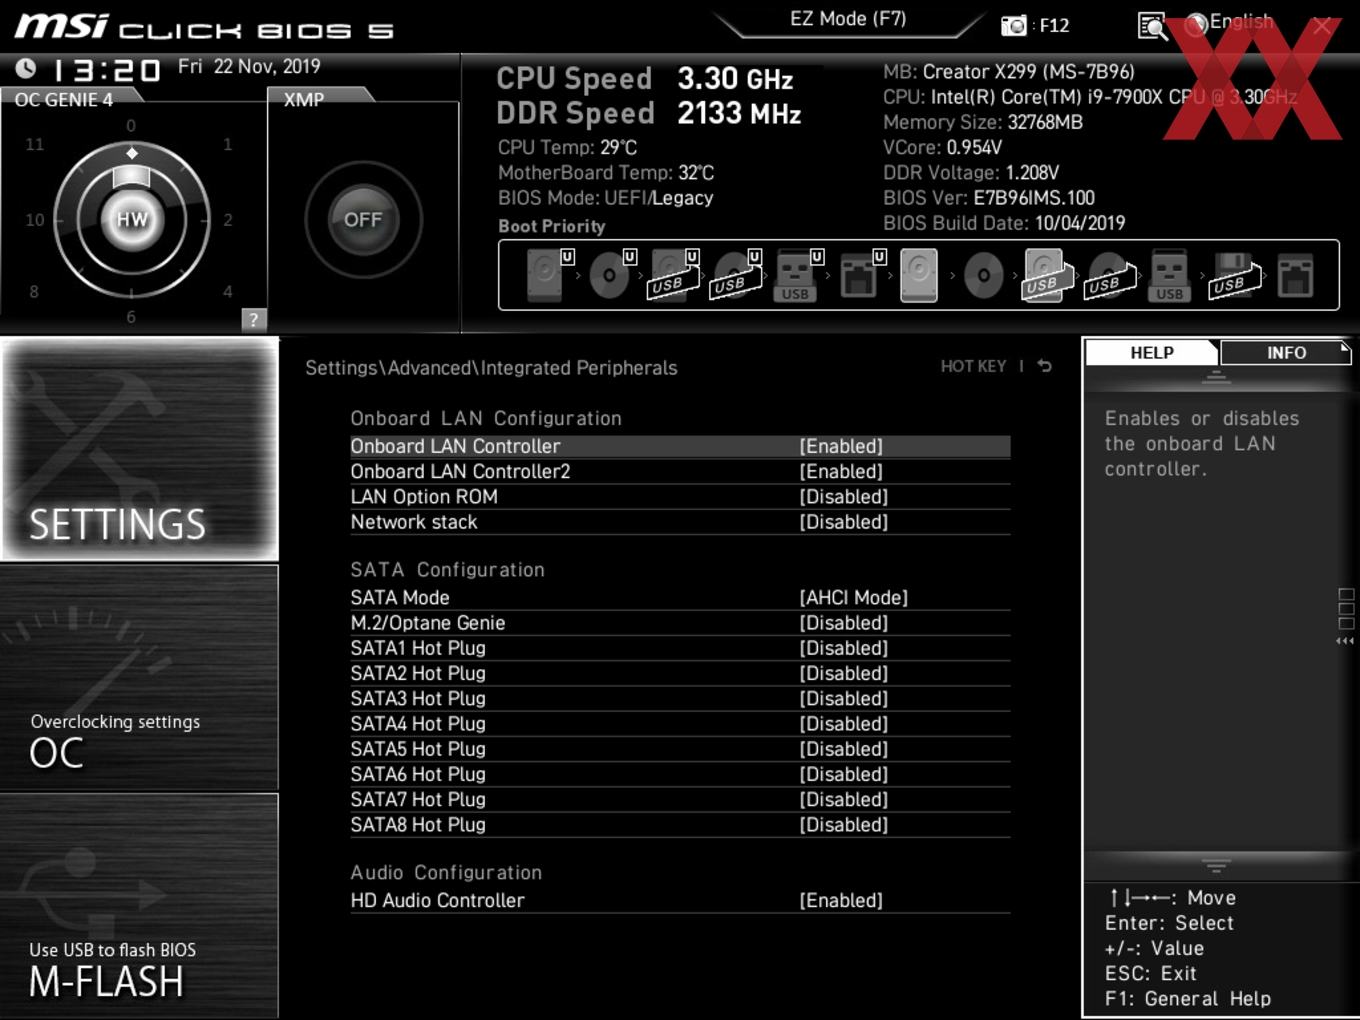Select the UEFI CD/DVD boot device icon
1360x1020 pixels.
pos(611,275)
